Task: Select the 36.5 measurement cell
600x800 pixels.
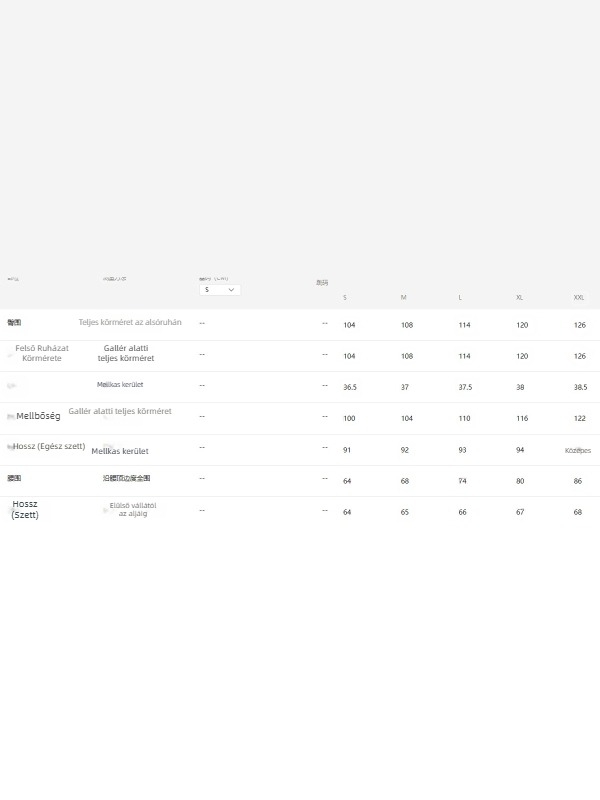Action: coord(350,387)
